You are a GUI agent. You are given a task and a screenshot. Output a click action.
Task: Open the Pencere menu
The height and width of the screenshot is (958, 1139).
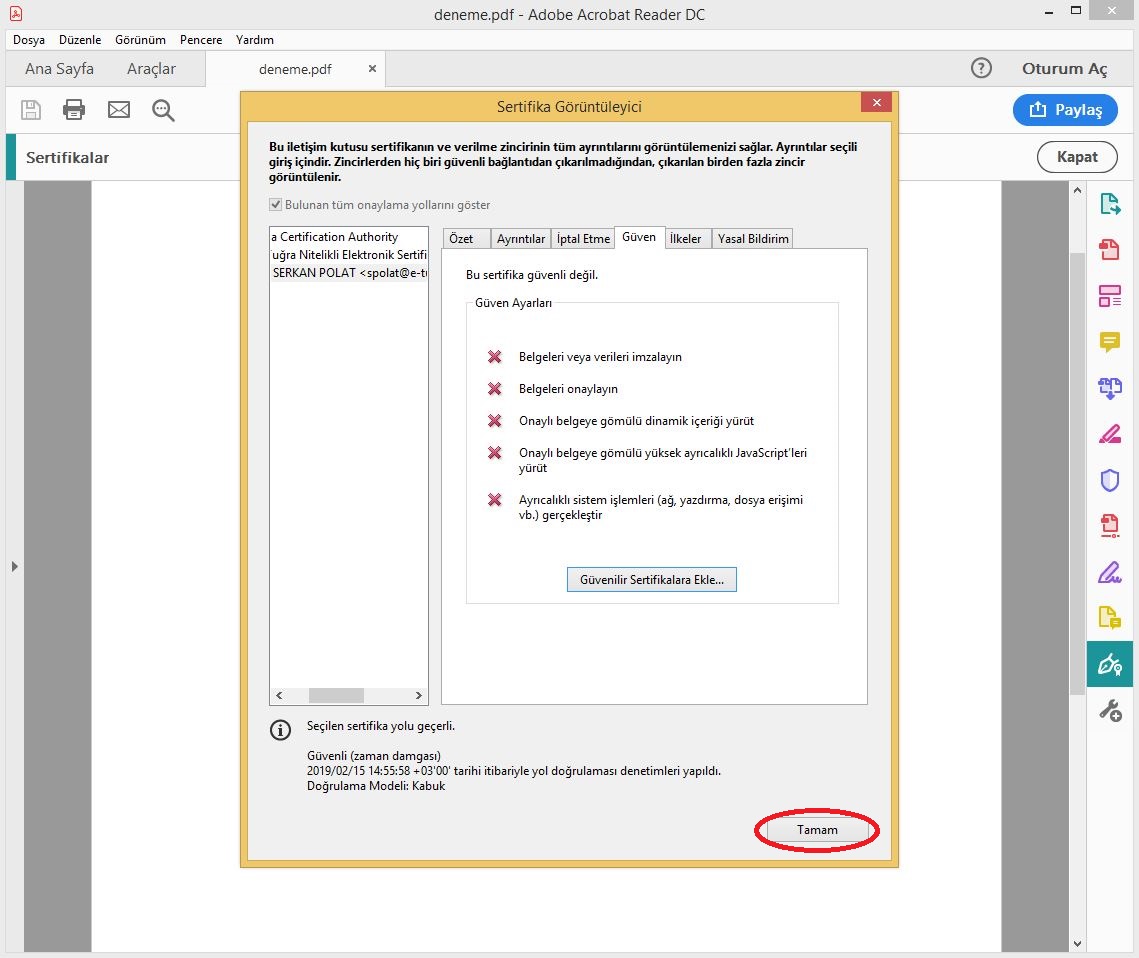pos(201,40)
